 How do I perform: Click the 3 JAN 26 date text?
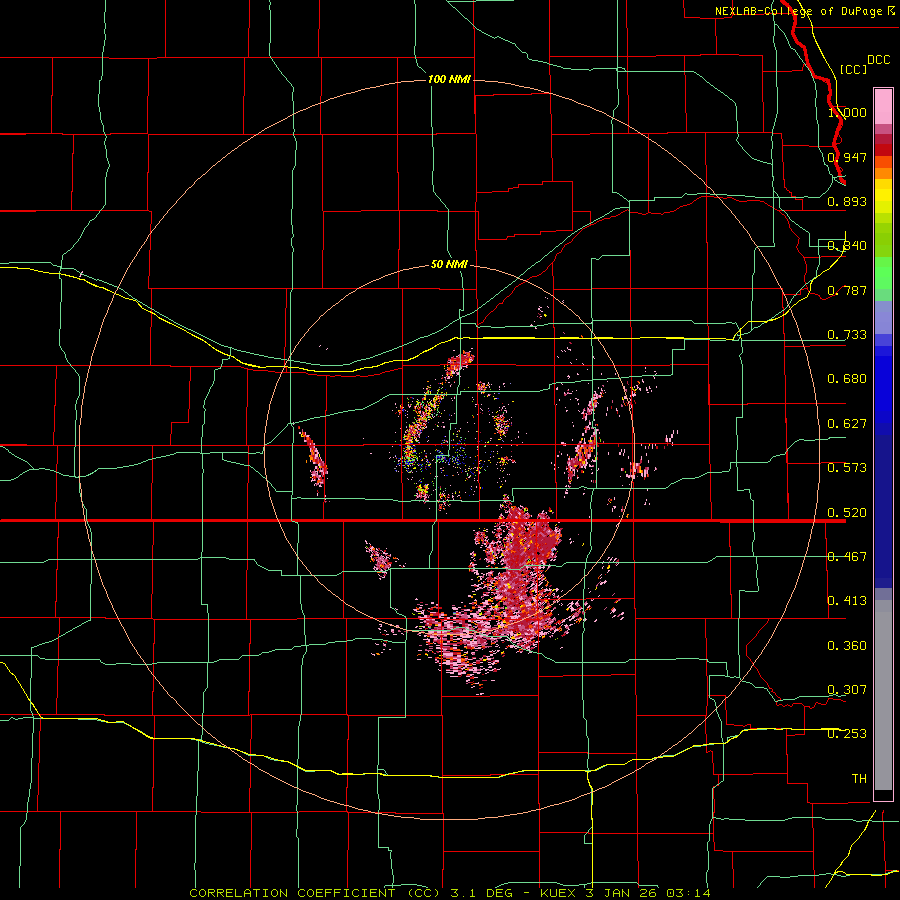click(622, 893)
